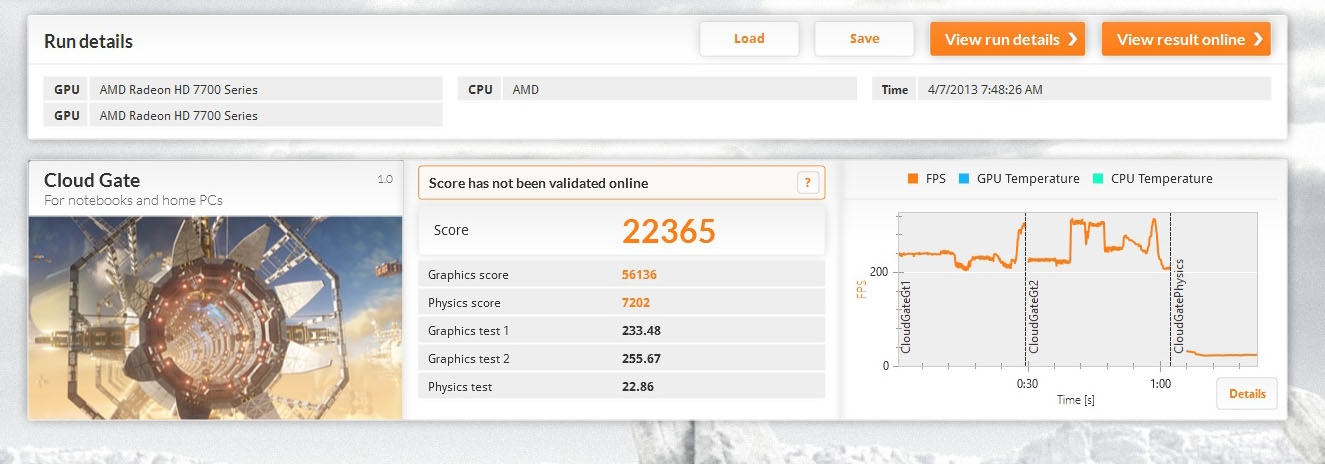The image size is (1325, 464).
Task: Open View run details
Action: pyautogui.click(x=1007, y=39)
